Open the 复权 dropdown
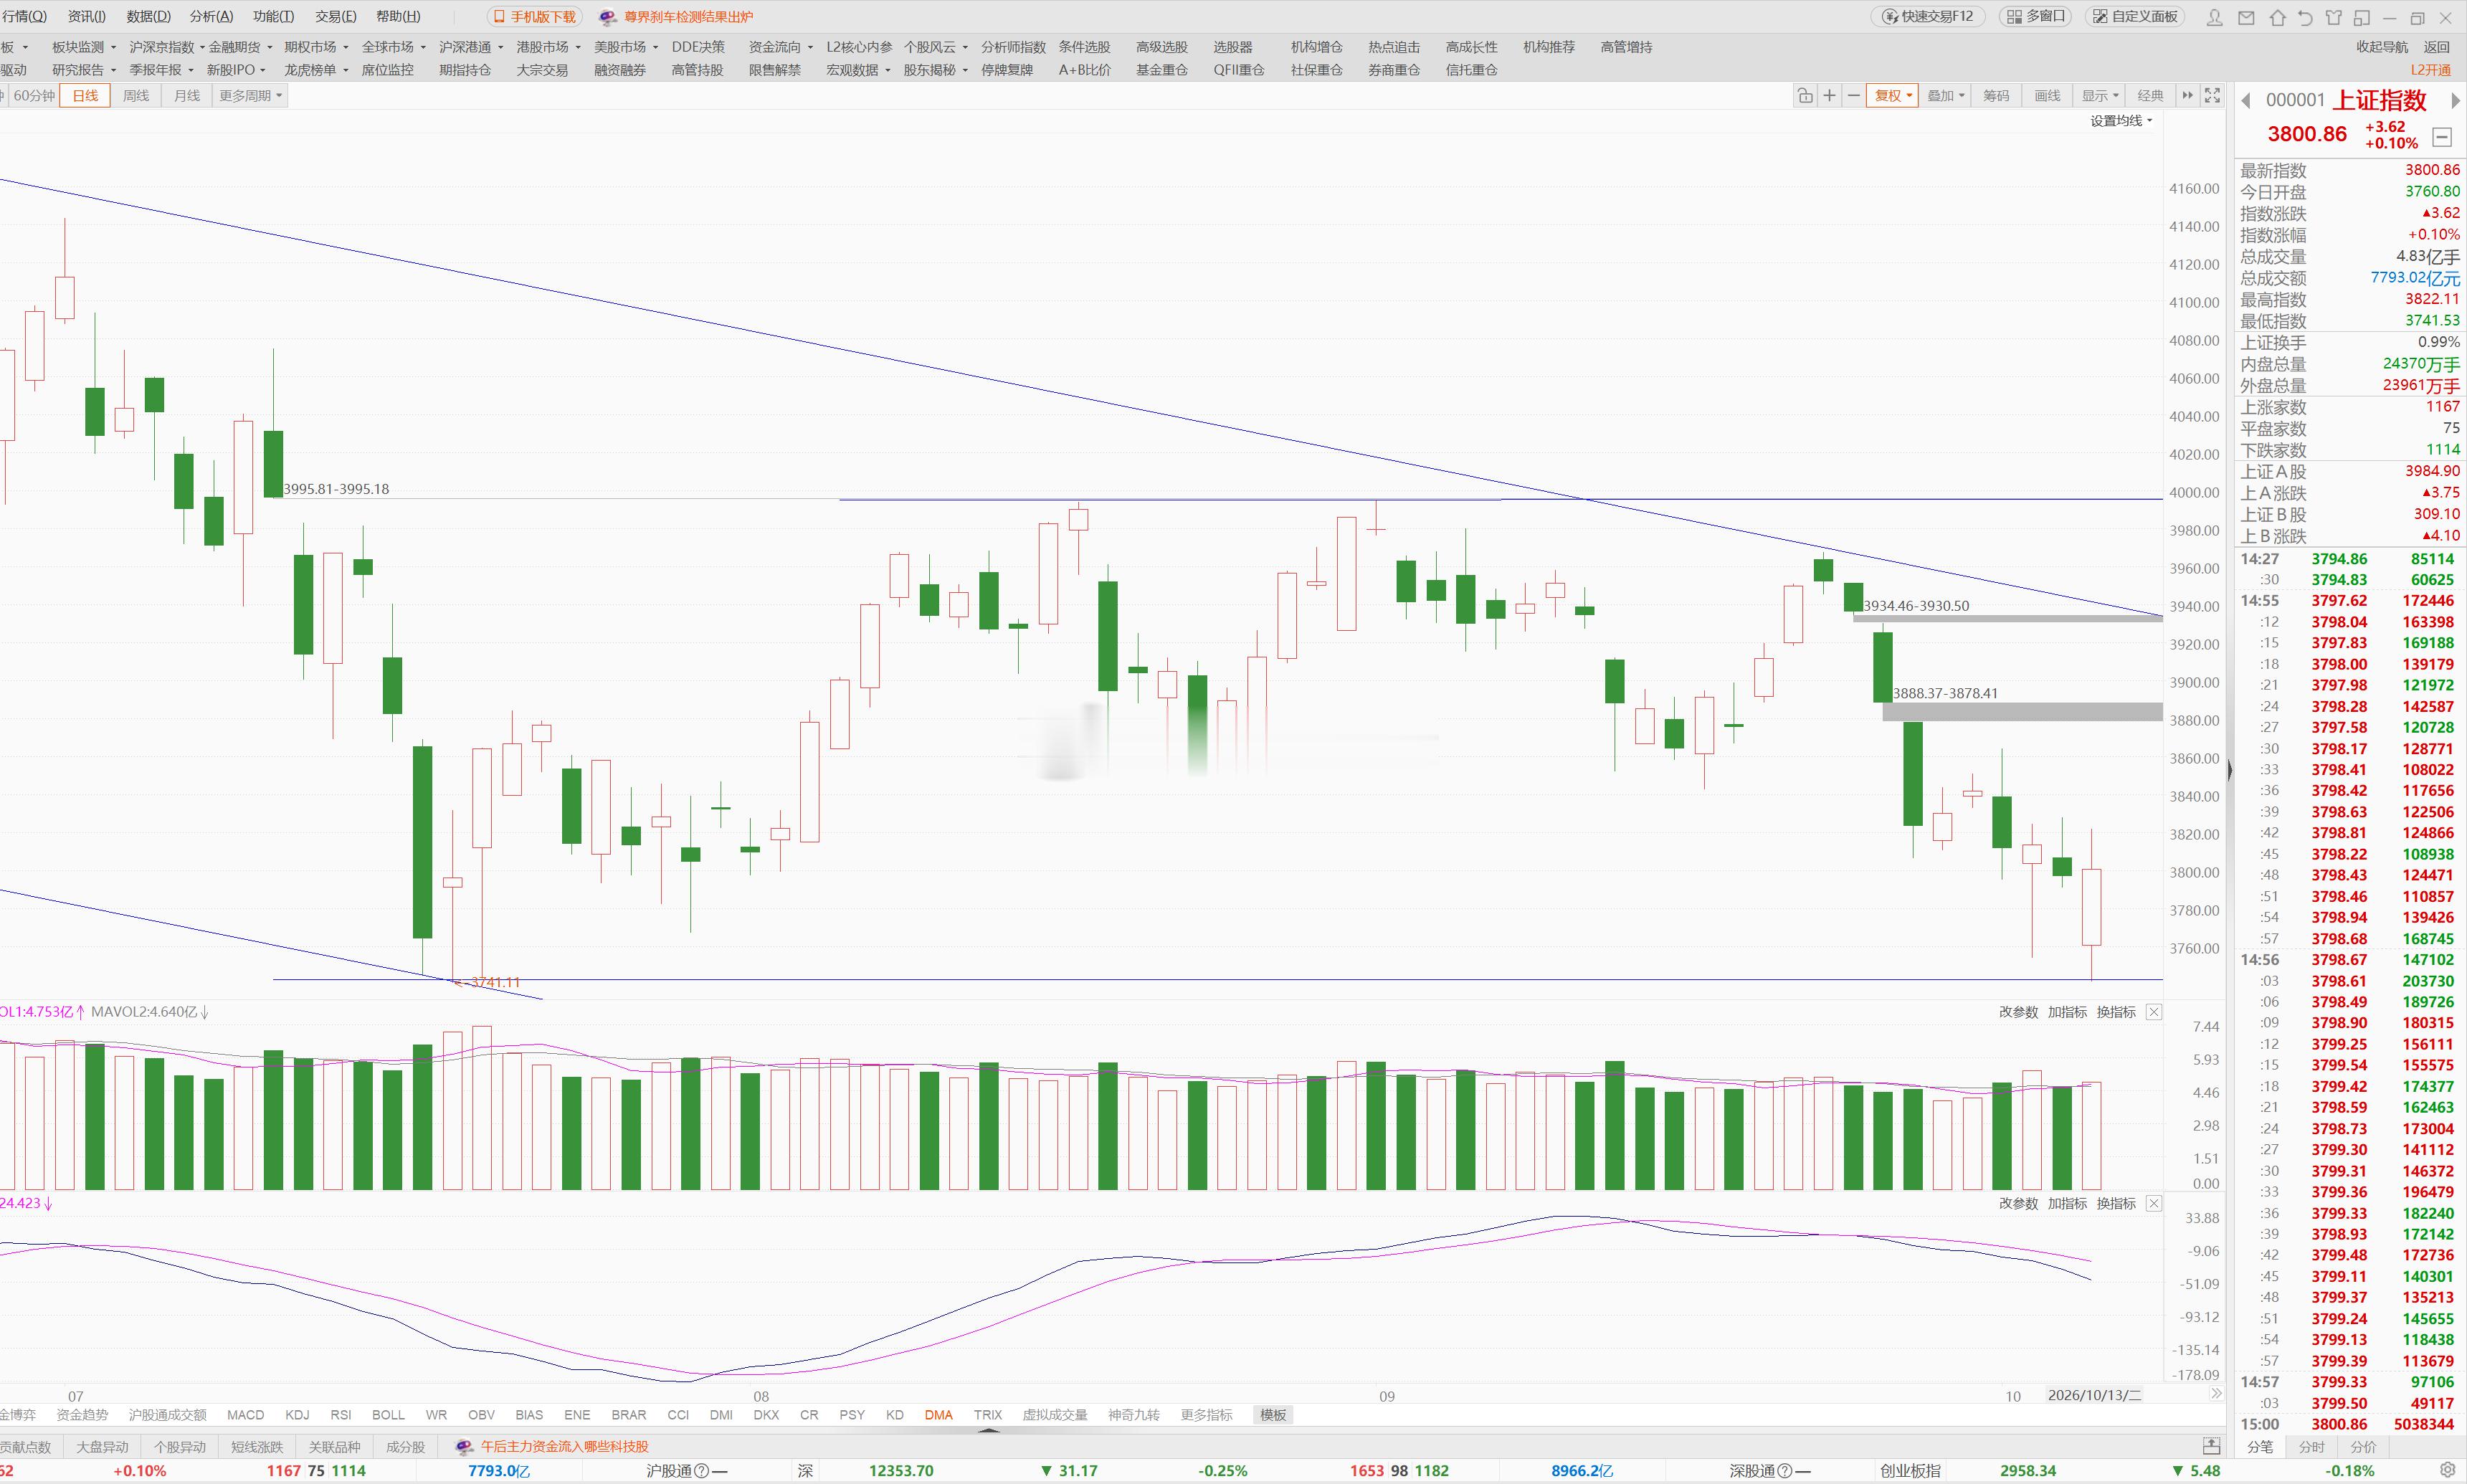 (x=1892, y=96)
